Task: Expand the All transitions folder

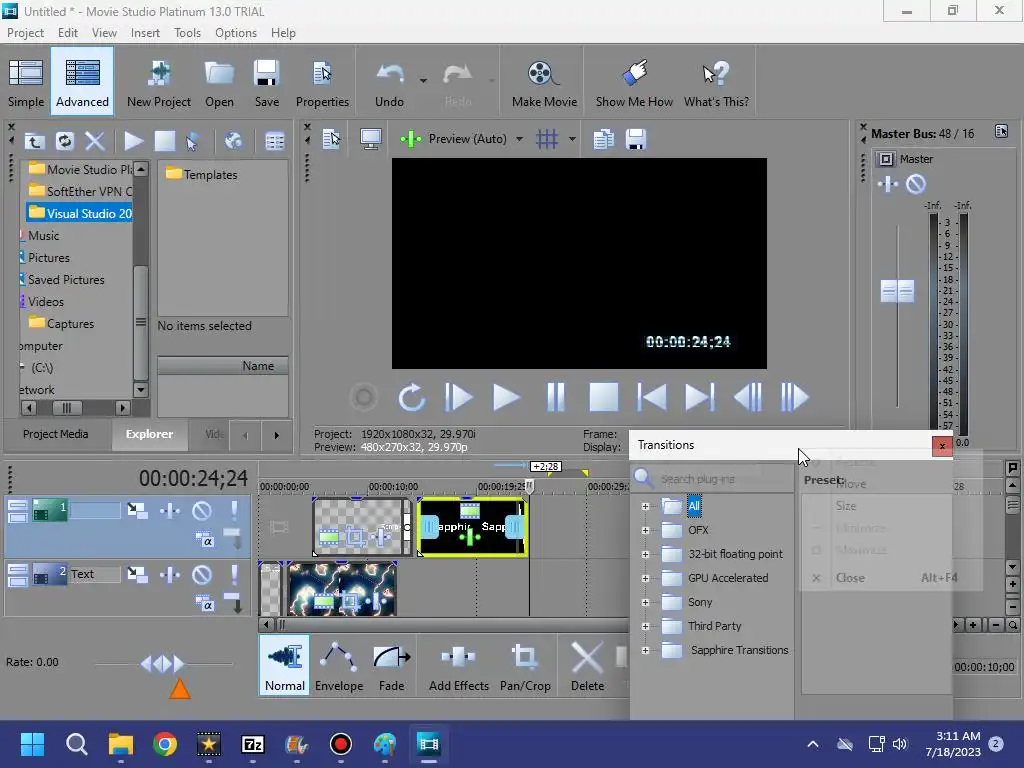Action: (x=645, y=506)
